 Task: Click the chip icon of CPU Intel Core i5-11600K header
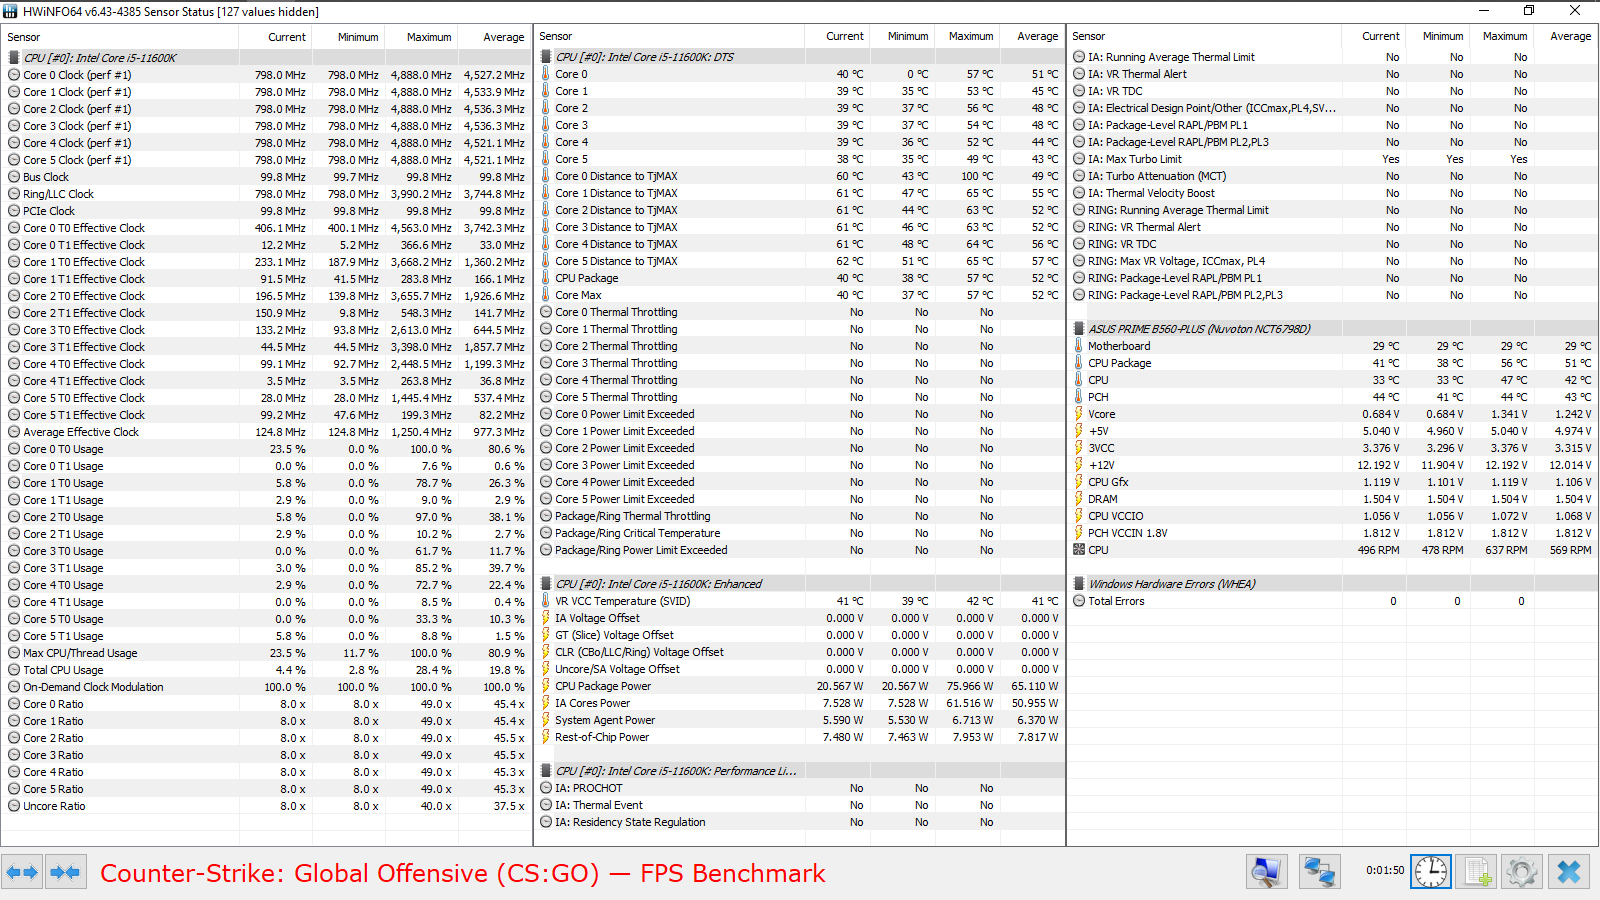(14, 58)
